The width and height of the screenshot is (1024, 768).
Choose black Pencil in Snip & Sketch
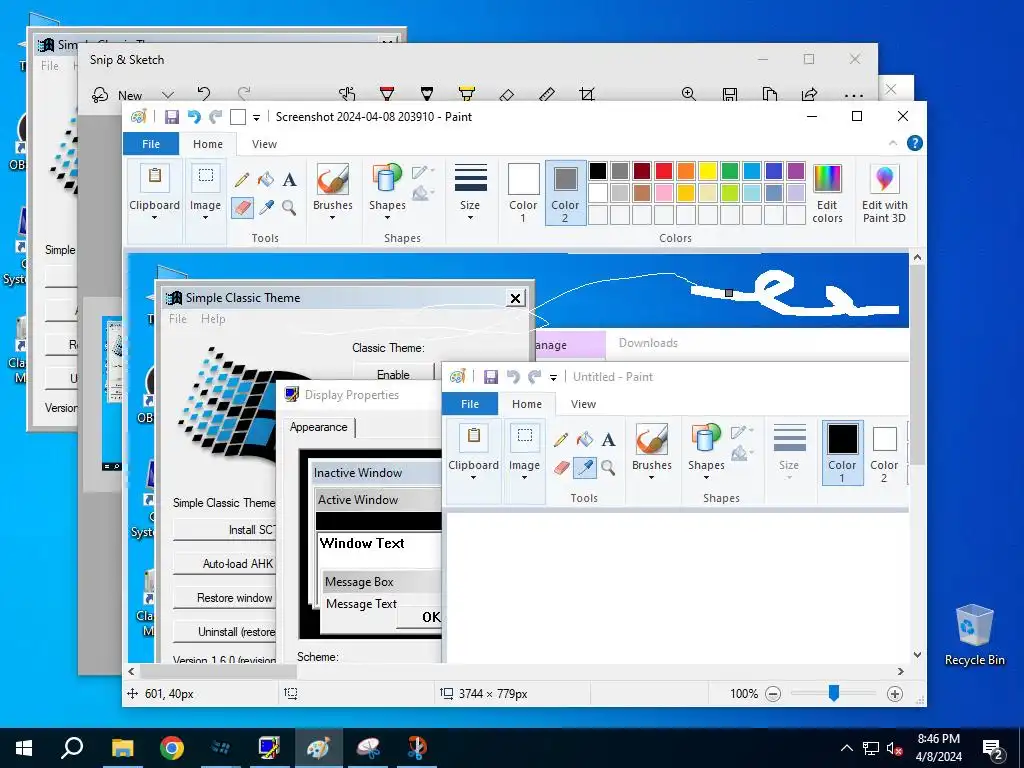tap(427, 94)
